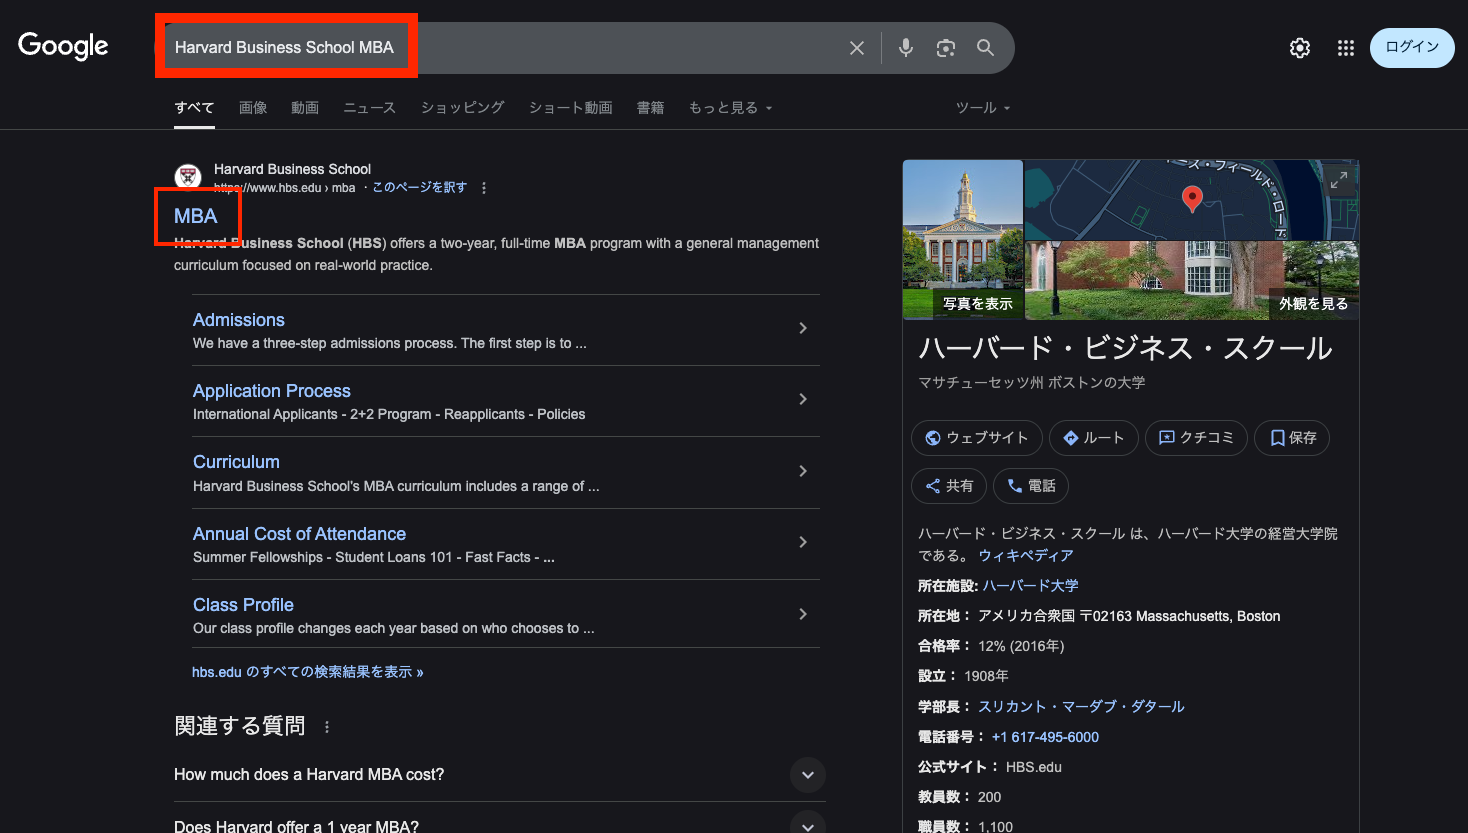The width and height of the screenshot is (1468, 833).
Task: Switch to the ショッピング tab
Action: click(x=462, y=108)
